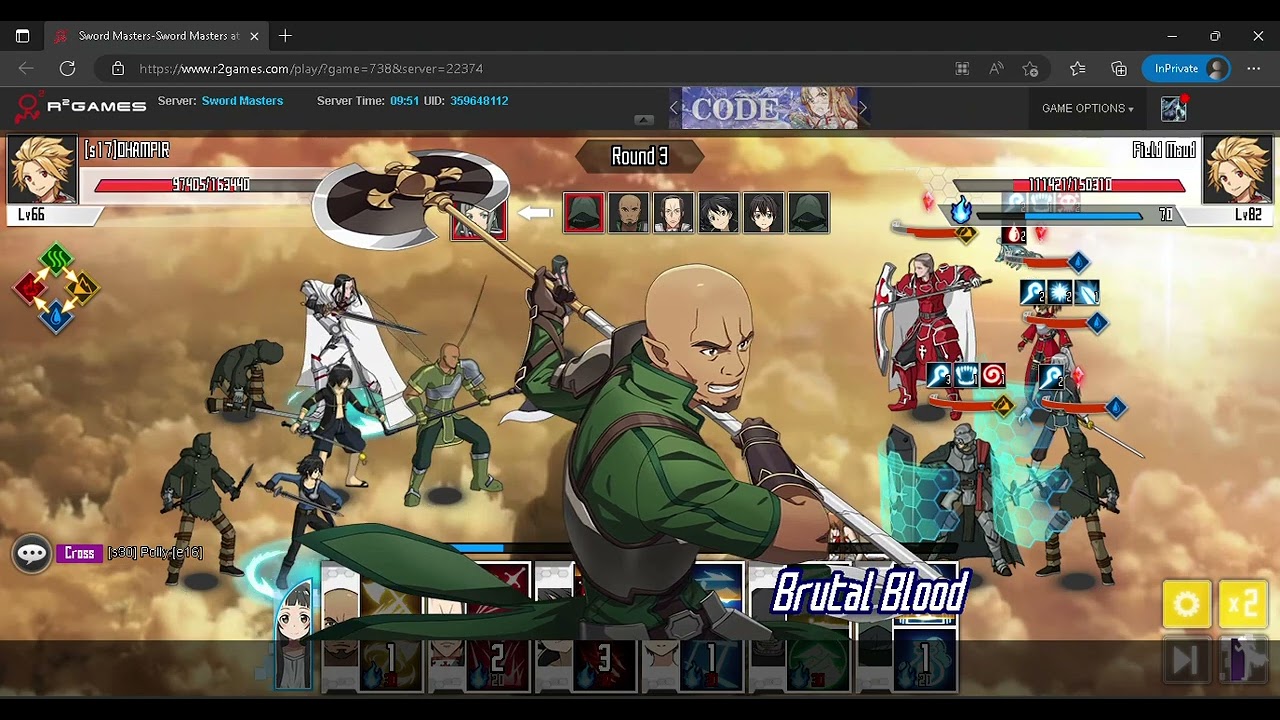This screenshot has height=720, width=1280.
Task: Skip the battle with the skip-forward button
Action: tap(1187, 661)
